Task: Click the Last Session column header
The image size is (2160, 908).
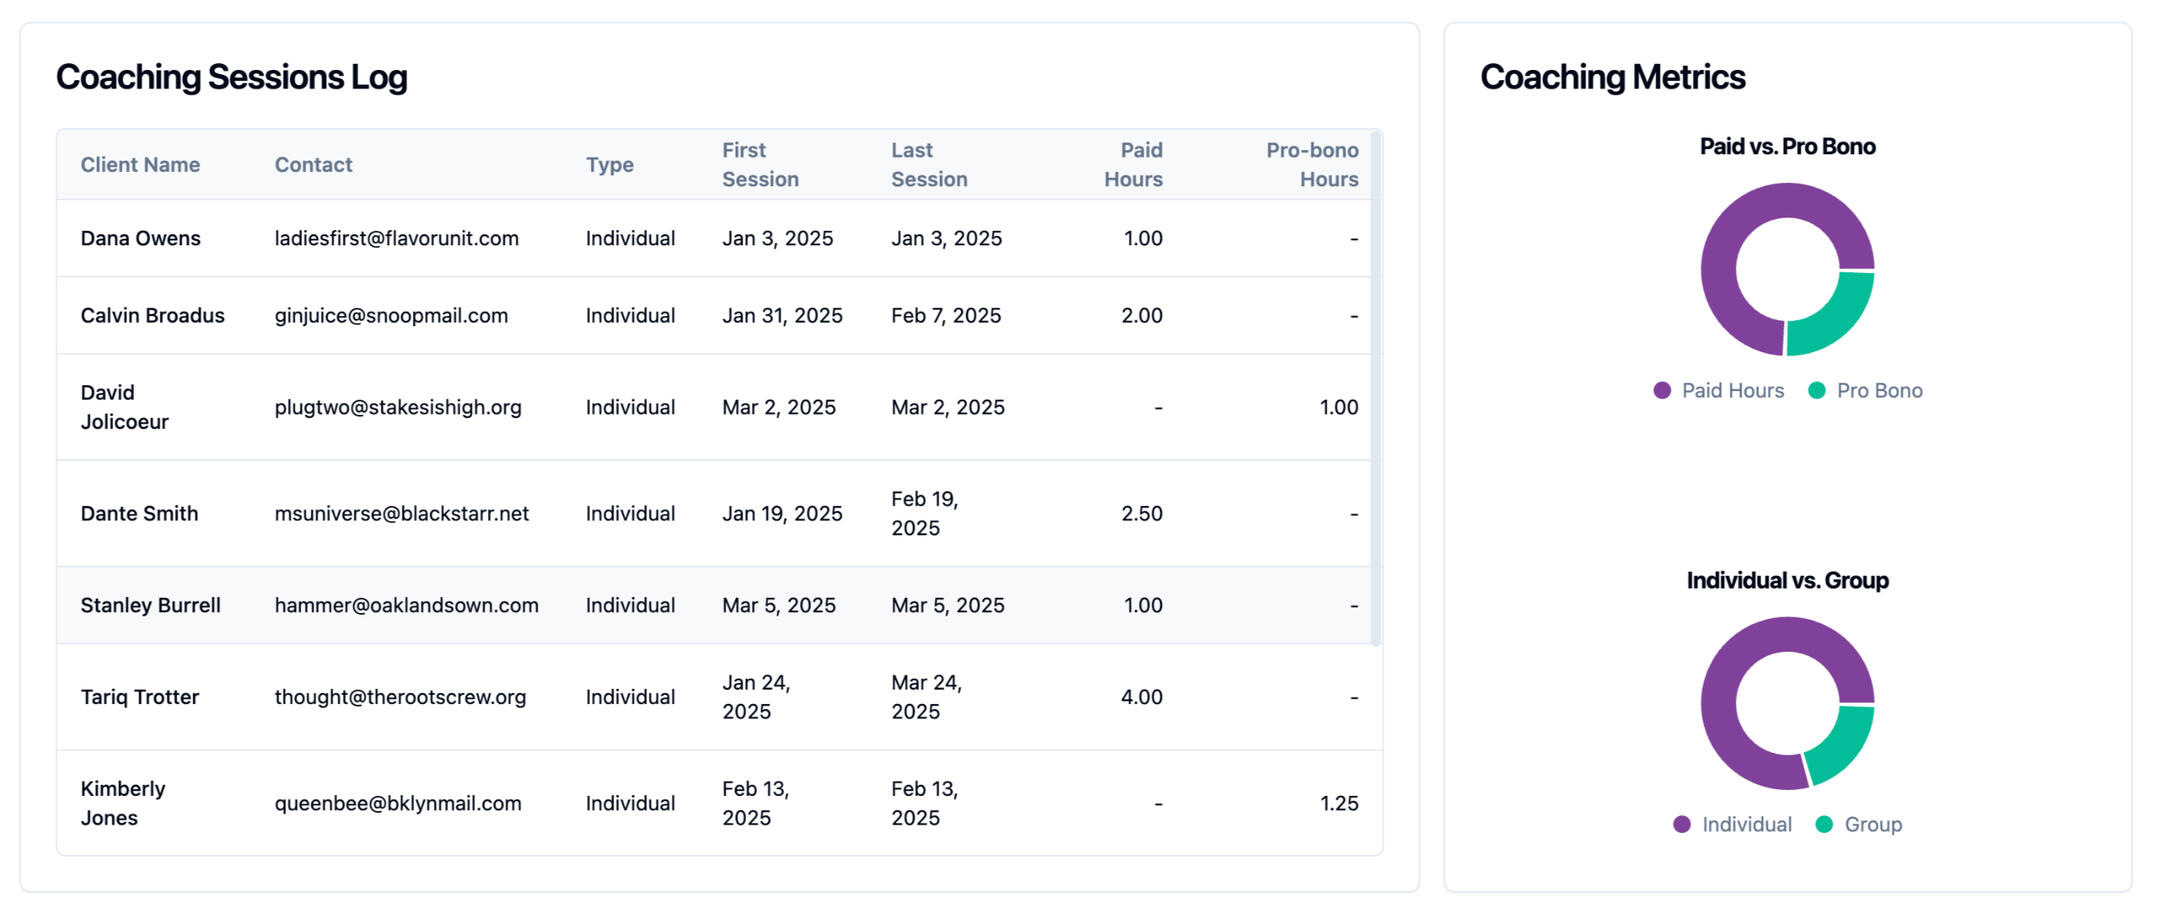Action: 929,165
